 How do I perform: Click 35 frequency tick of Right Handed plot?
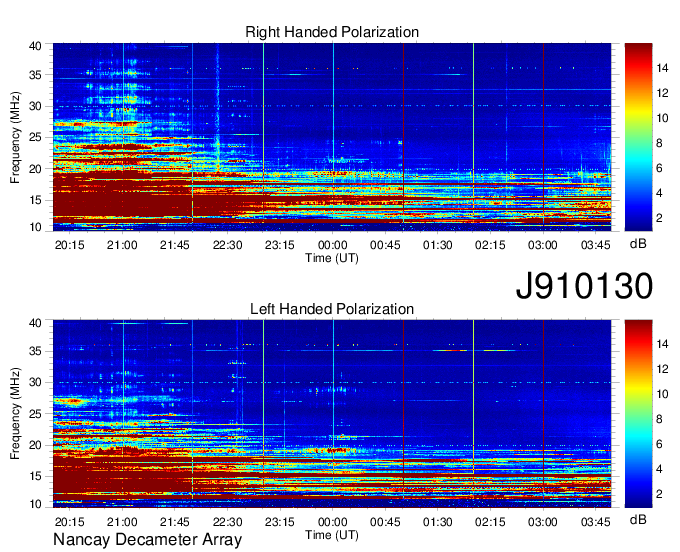tap(36, 75)
